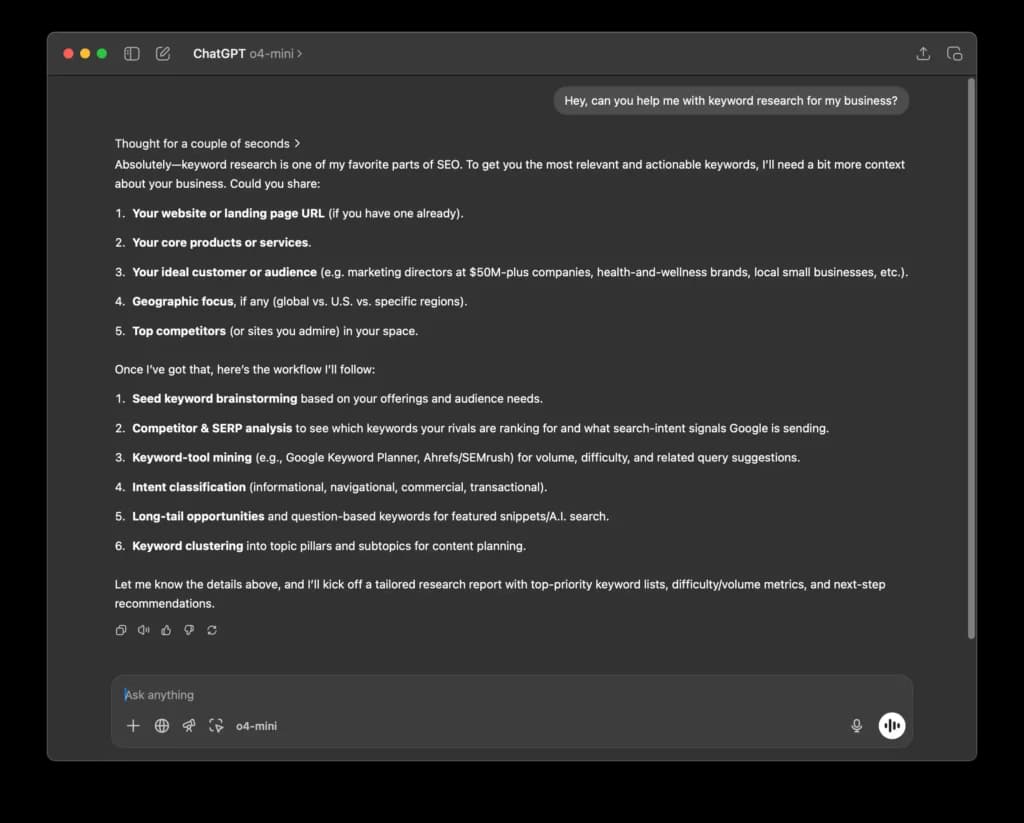Launch voice mode with the waveform button
This screenshot has height=823, width=1024.
[891, 726]
